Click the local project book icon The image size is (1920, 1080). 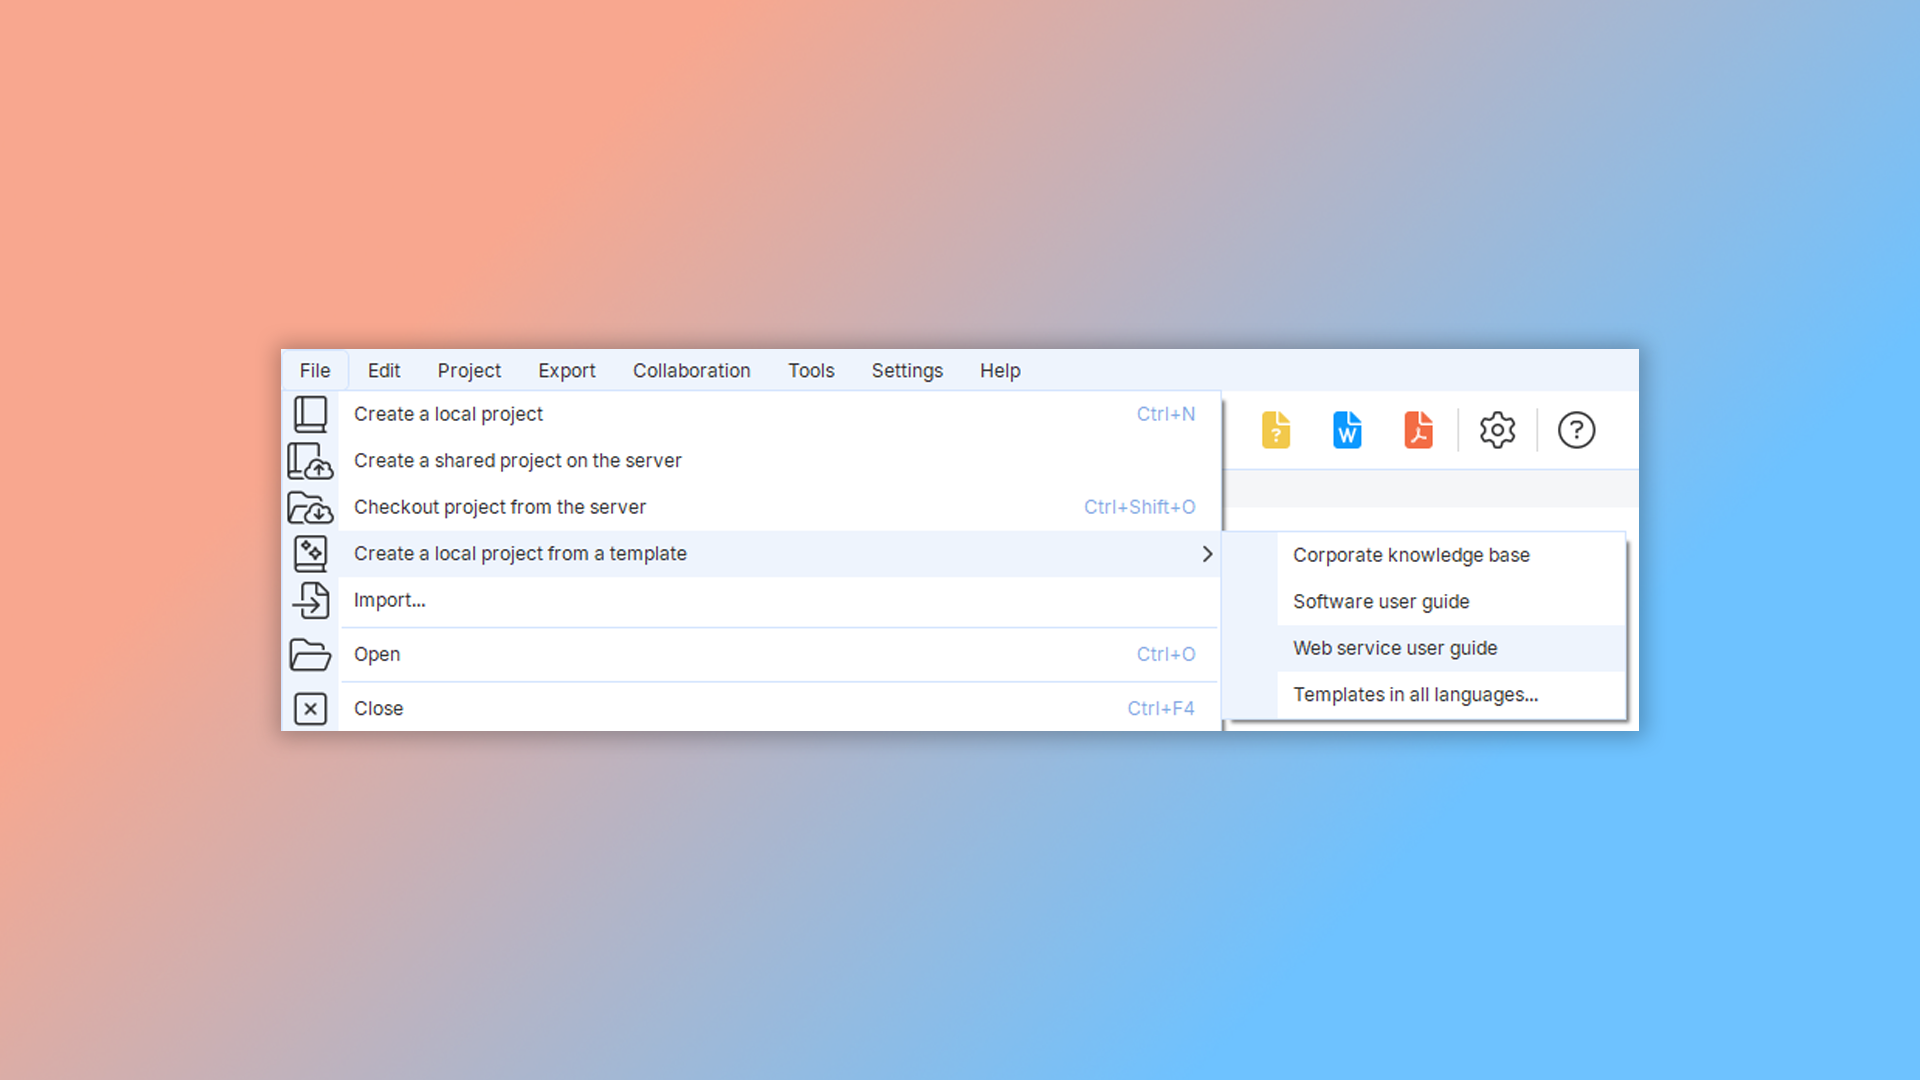click(x=310, y=414)
